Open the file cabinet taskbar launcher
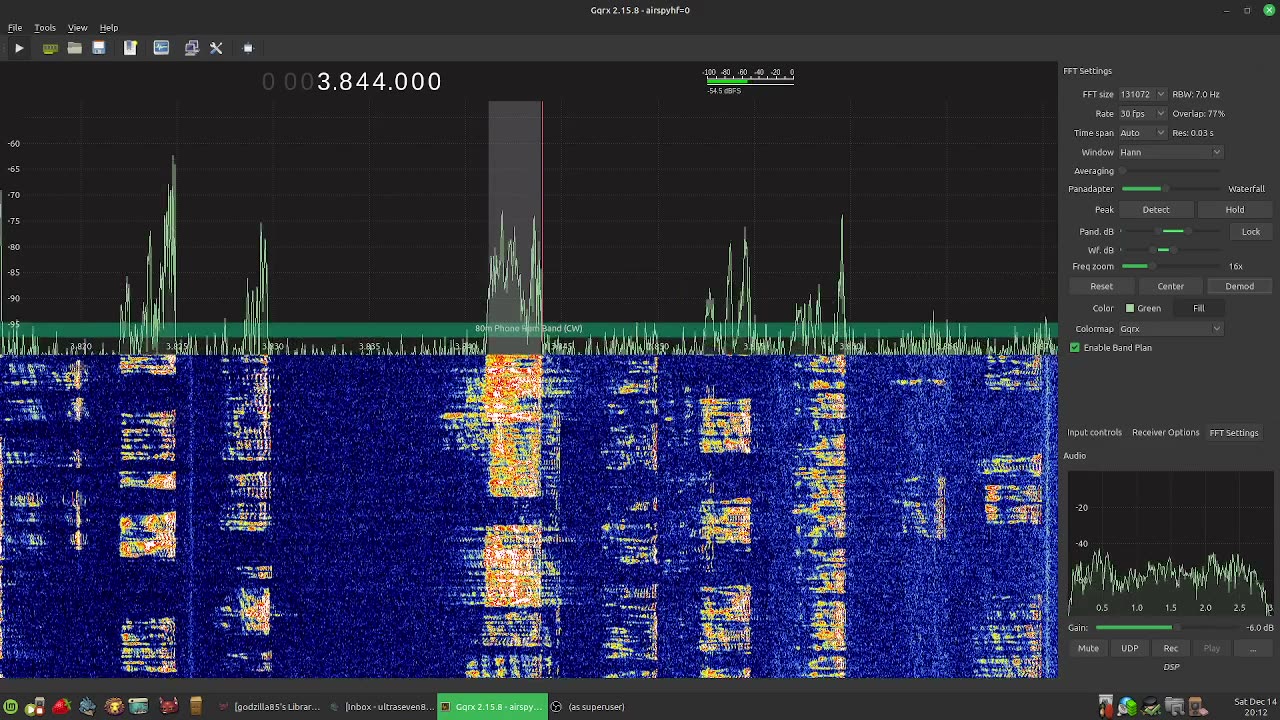 (x=195, y=707)
